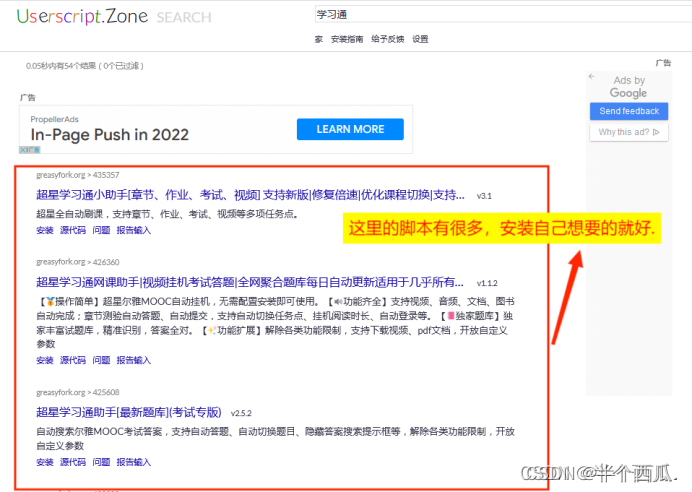
Task: Open the 安装指南 nav link
Action: point(347,39)
